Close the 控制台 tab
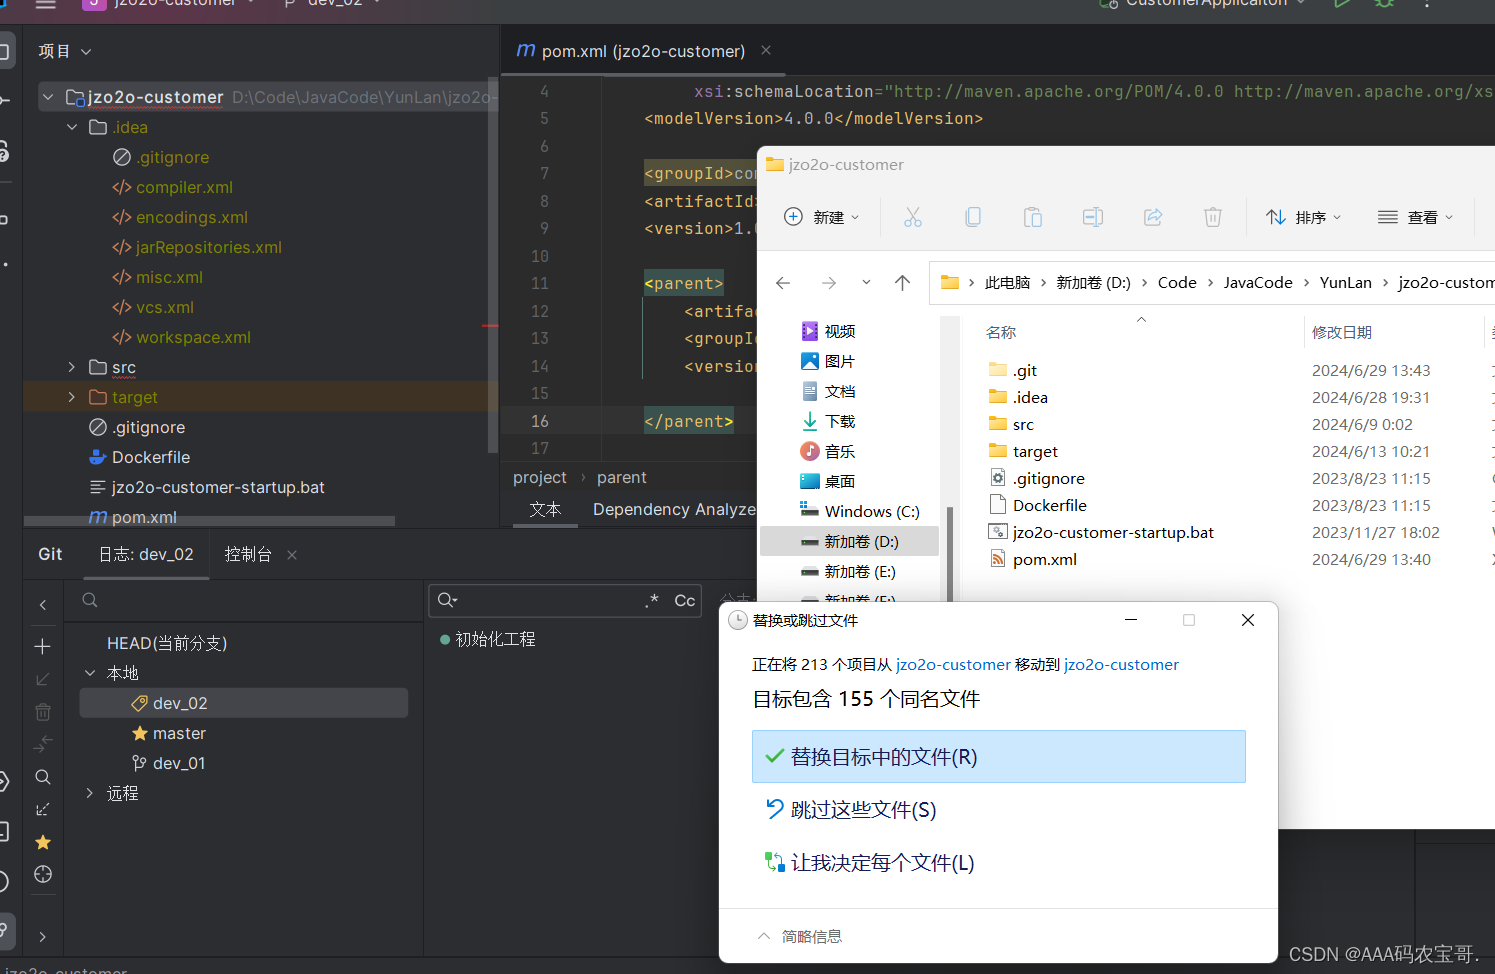Screen dimensions: 1495x974 point(292,555)
